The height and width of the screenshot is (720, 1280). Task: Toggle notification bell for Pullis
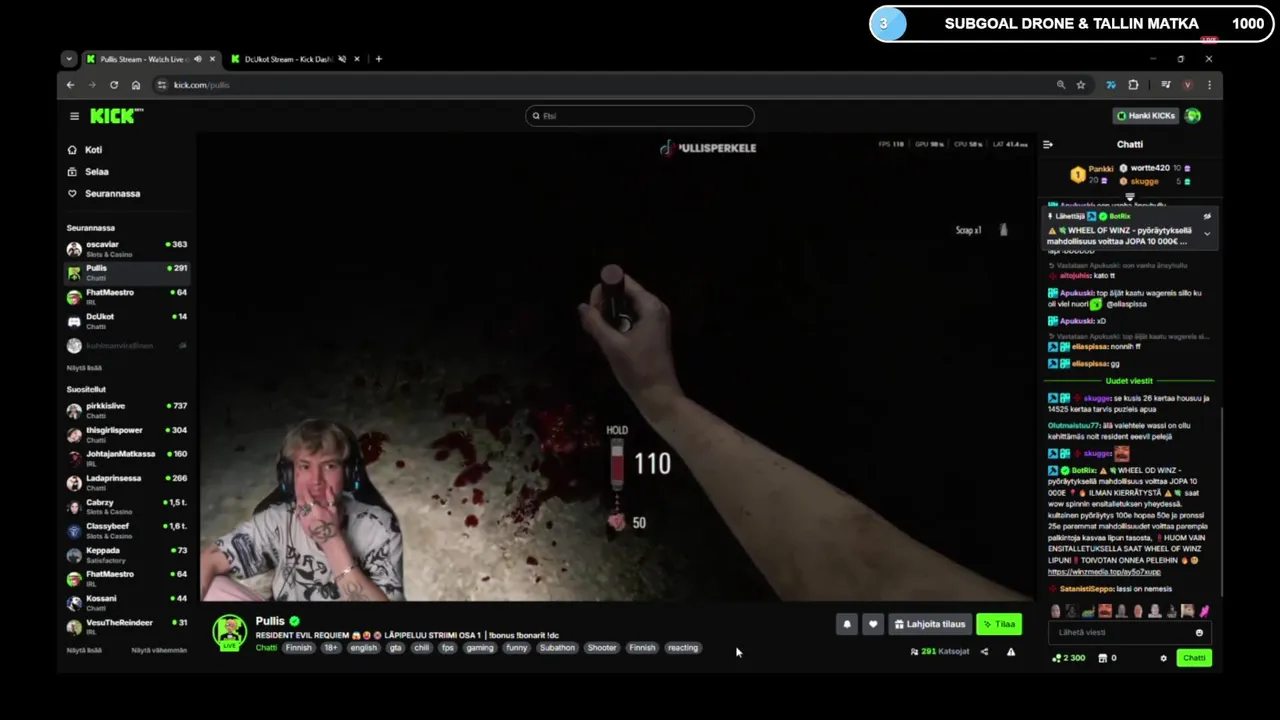click(x=847, y=624)
